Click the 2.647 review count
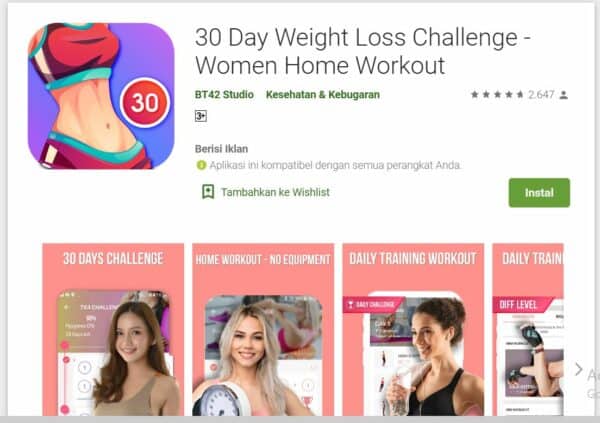The image size is (600, 423). (x=541, y=95)
